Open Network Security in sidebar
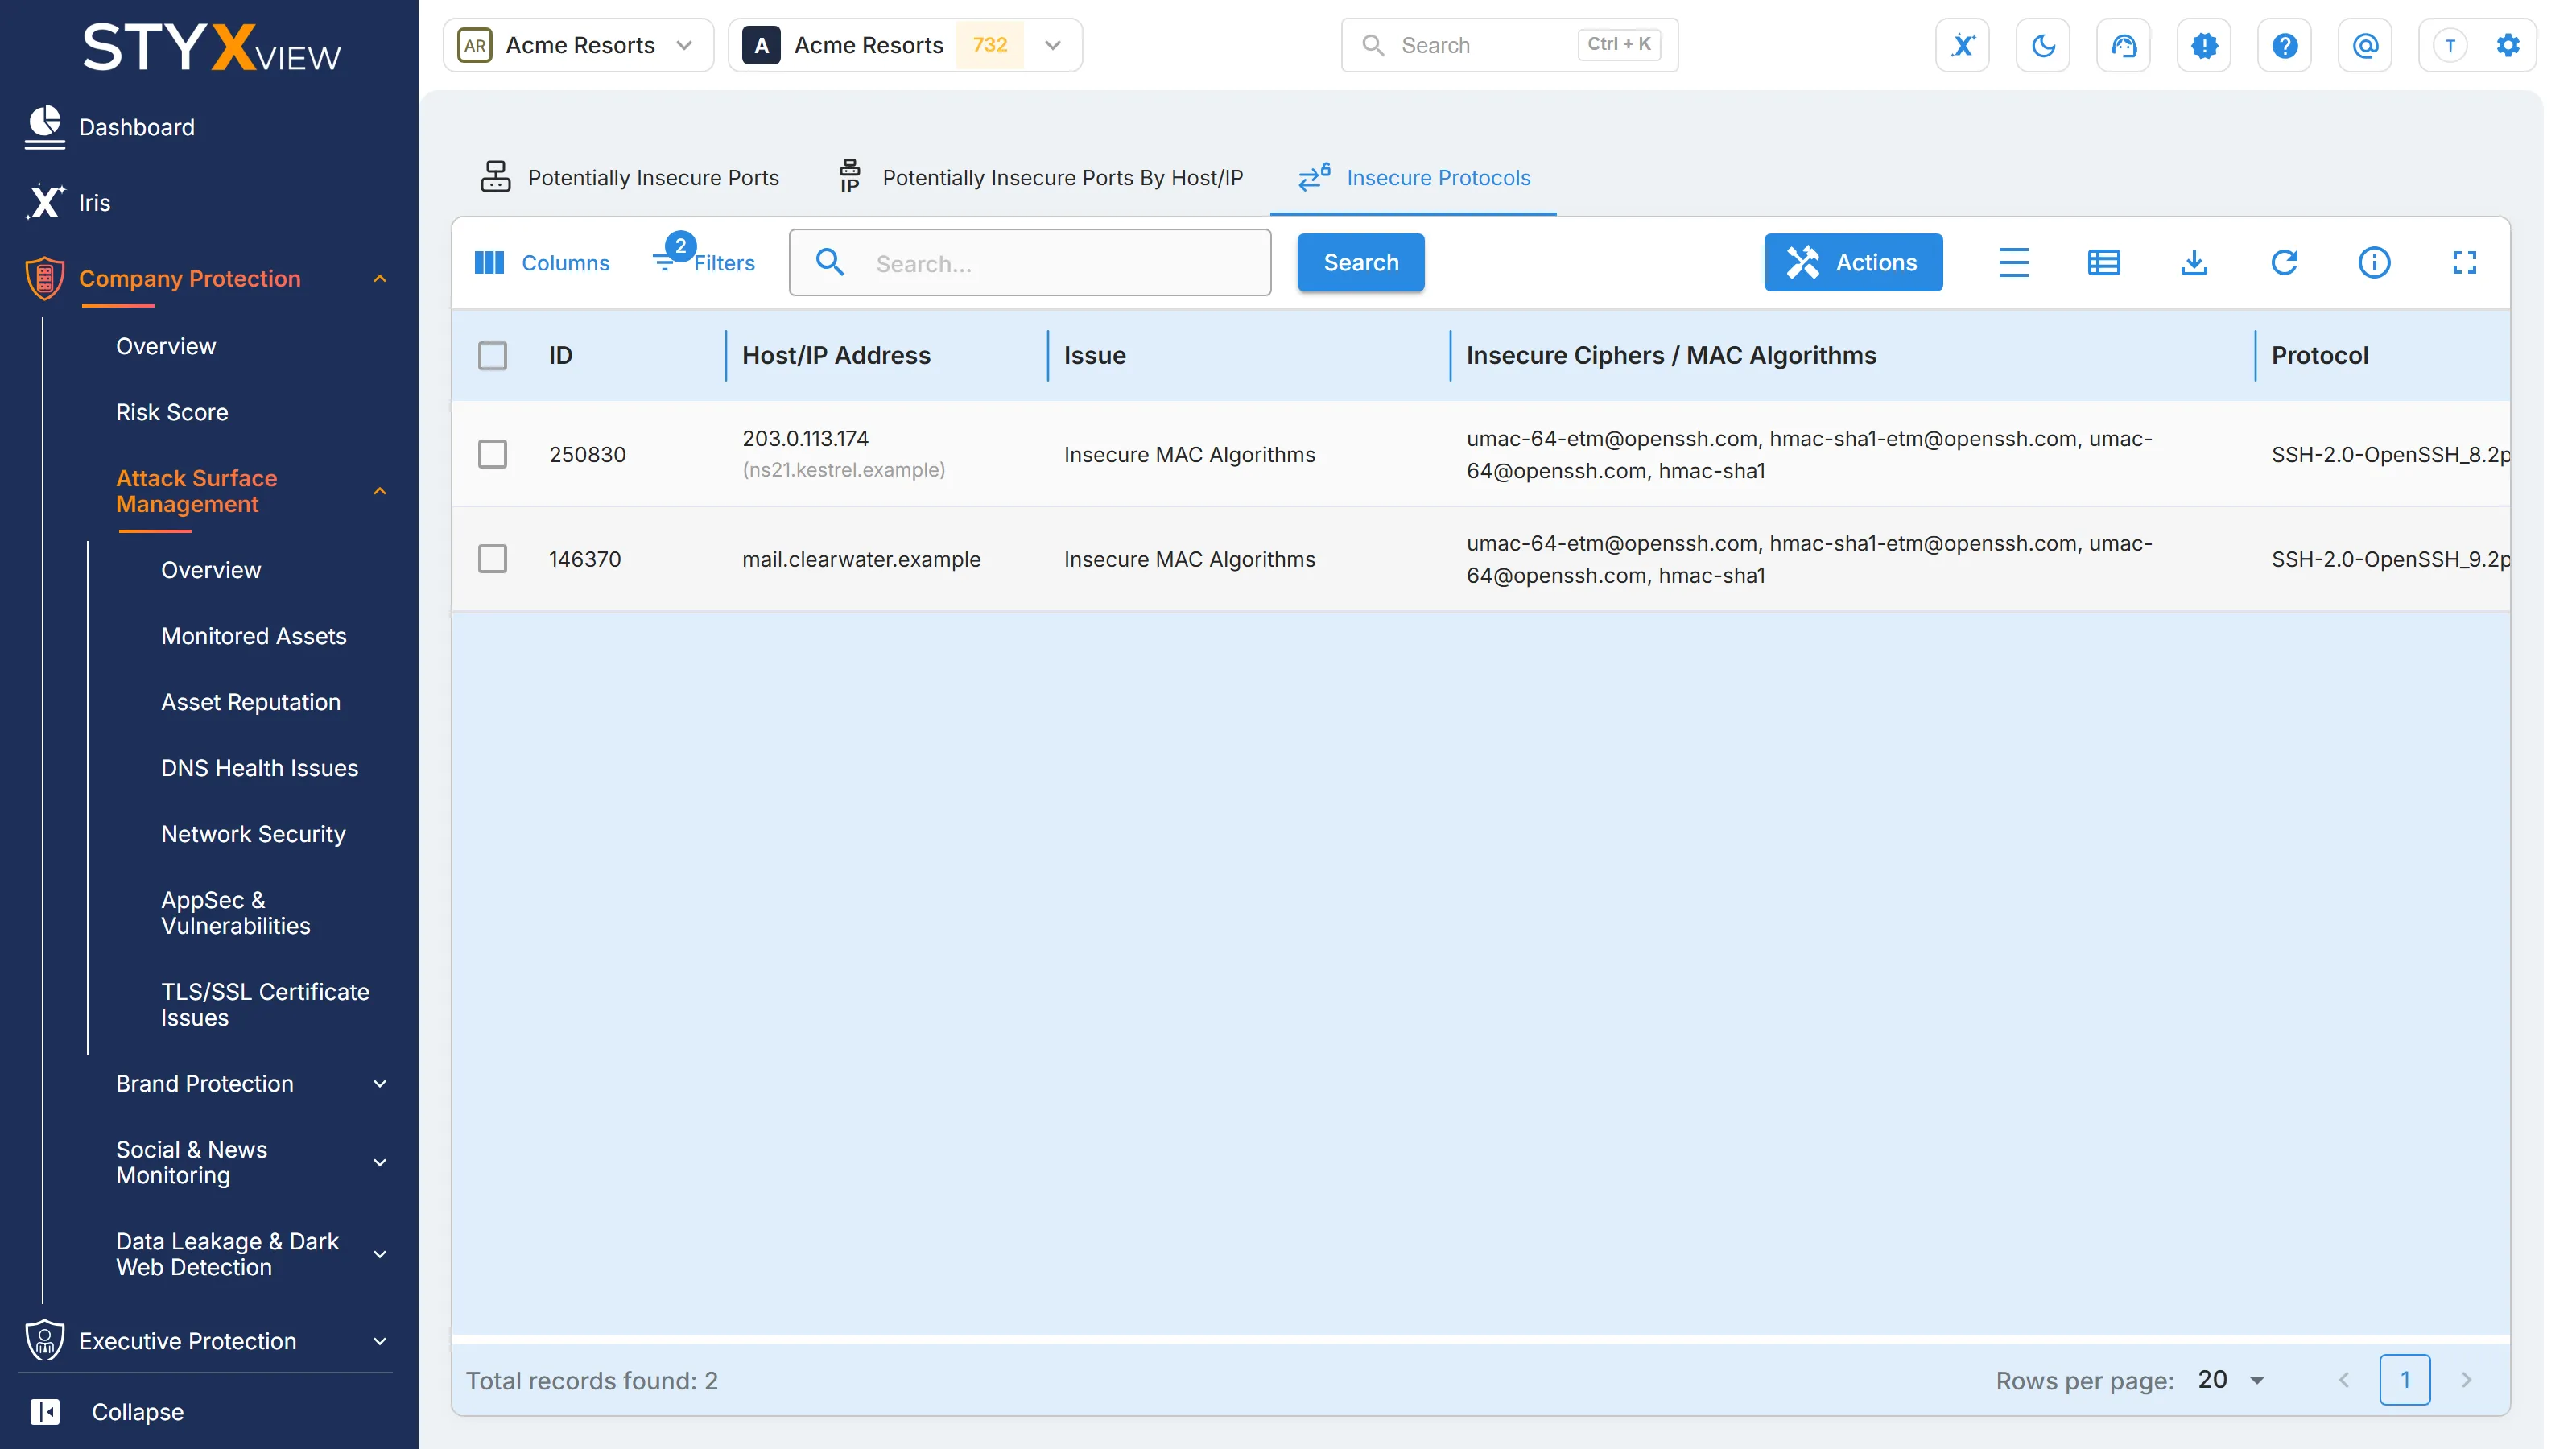This screenshot has height=1449, width=2576. [x=253, y=834]
